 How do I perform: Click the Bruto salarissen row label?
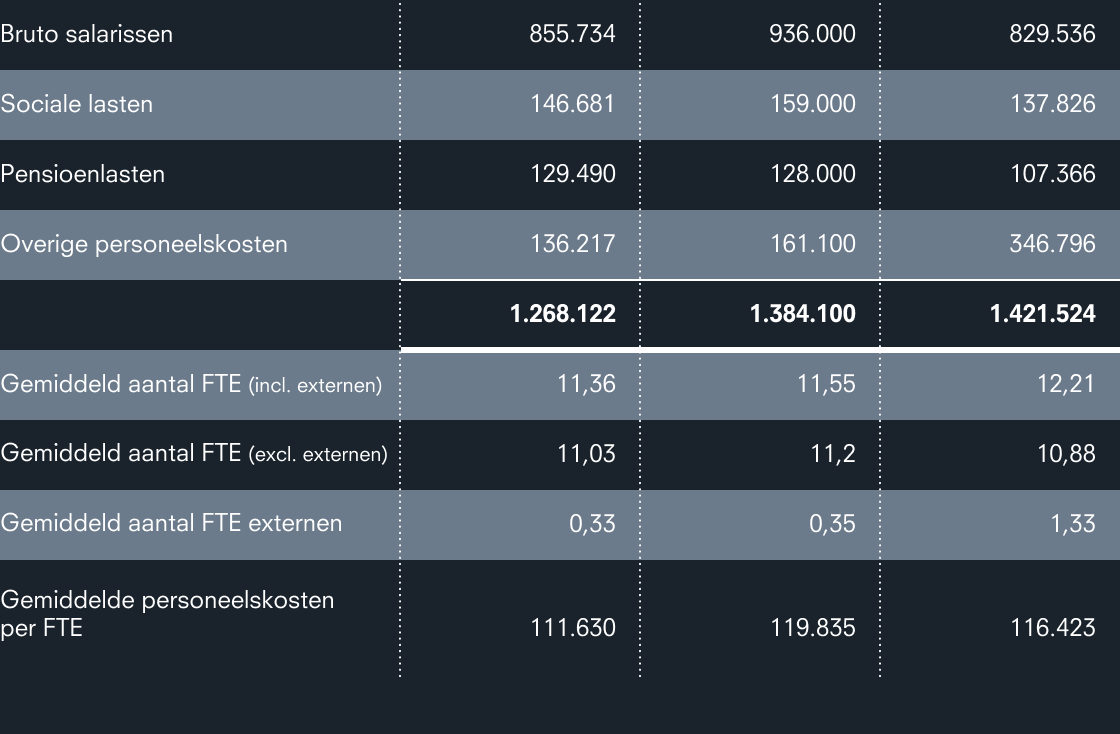(x=87, y=34)
